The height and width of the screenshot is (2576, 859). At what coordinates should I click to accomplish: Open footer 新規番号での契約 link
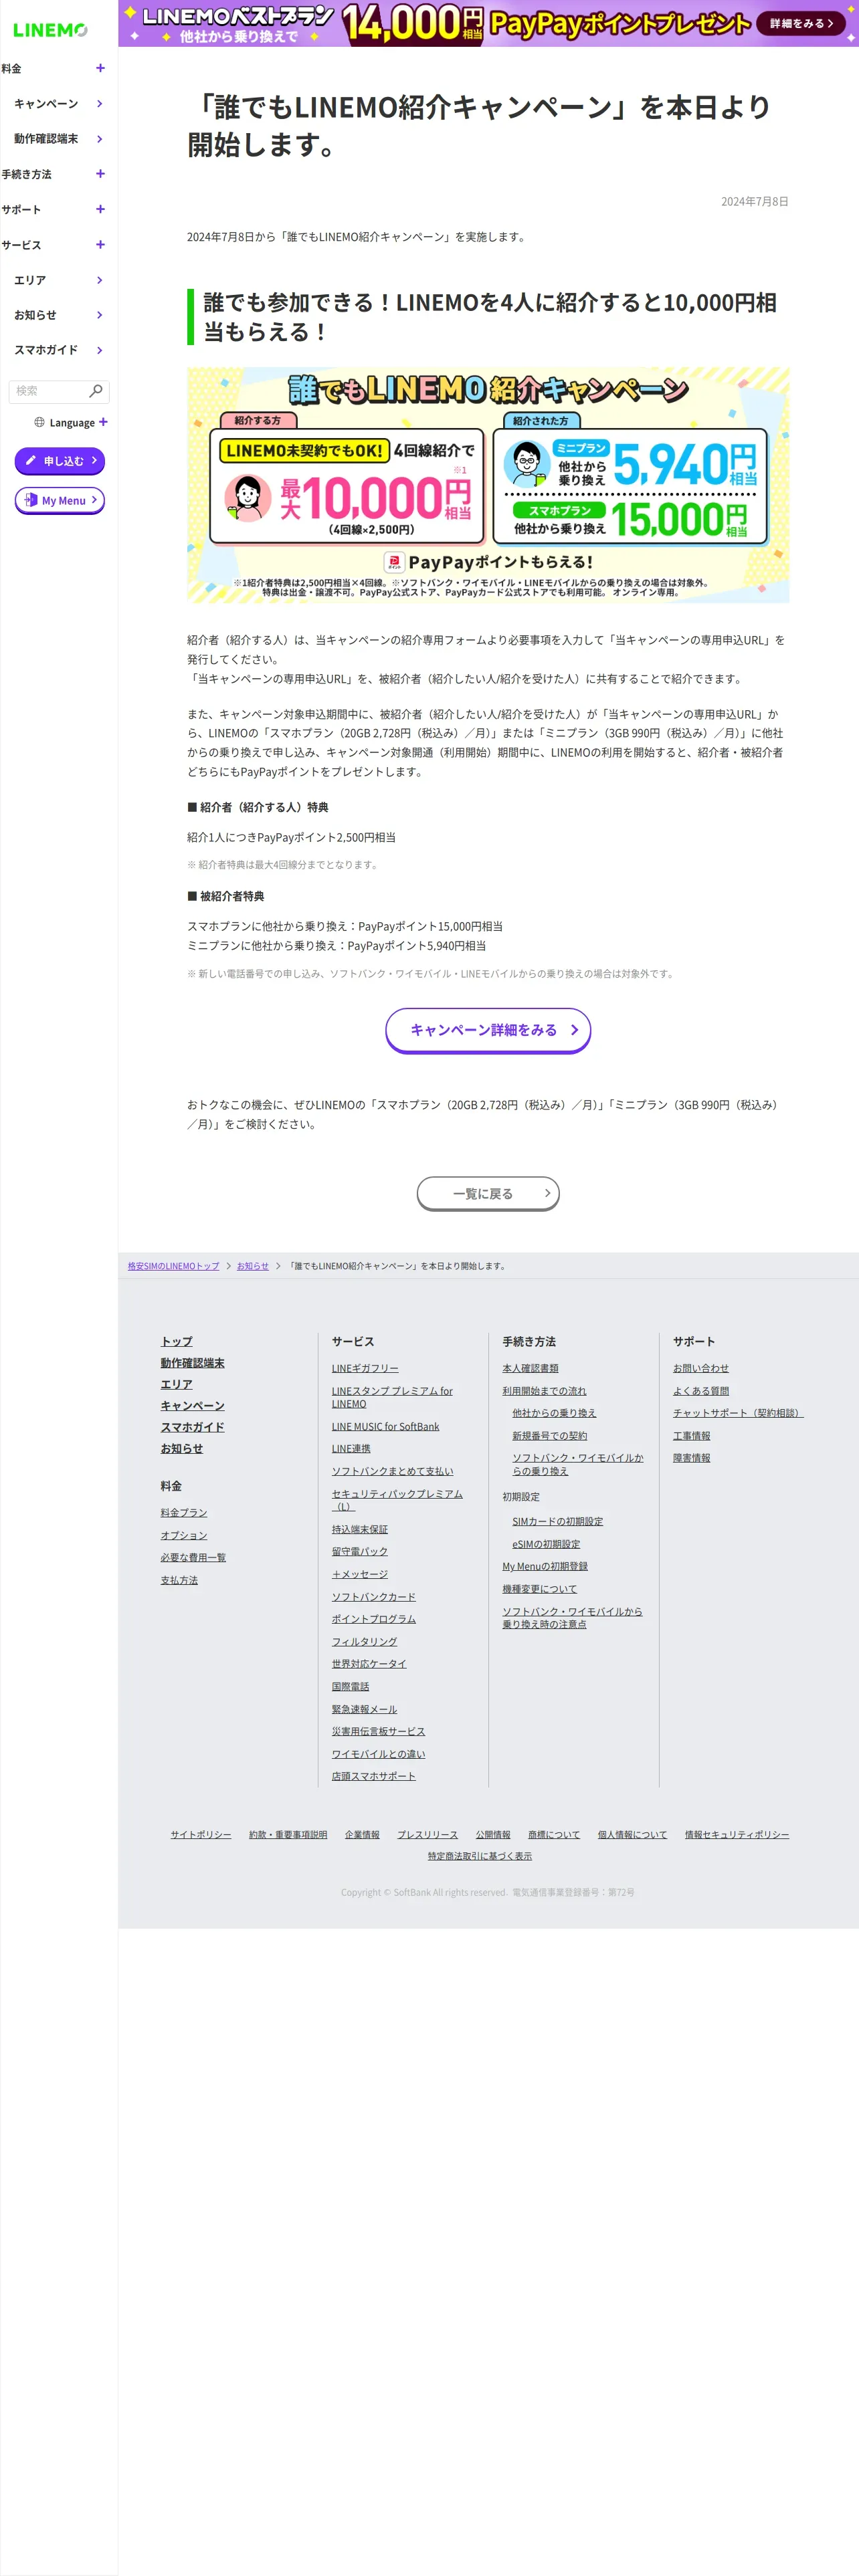pyautogui.click(x=550, y=1436)
